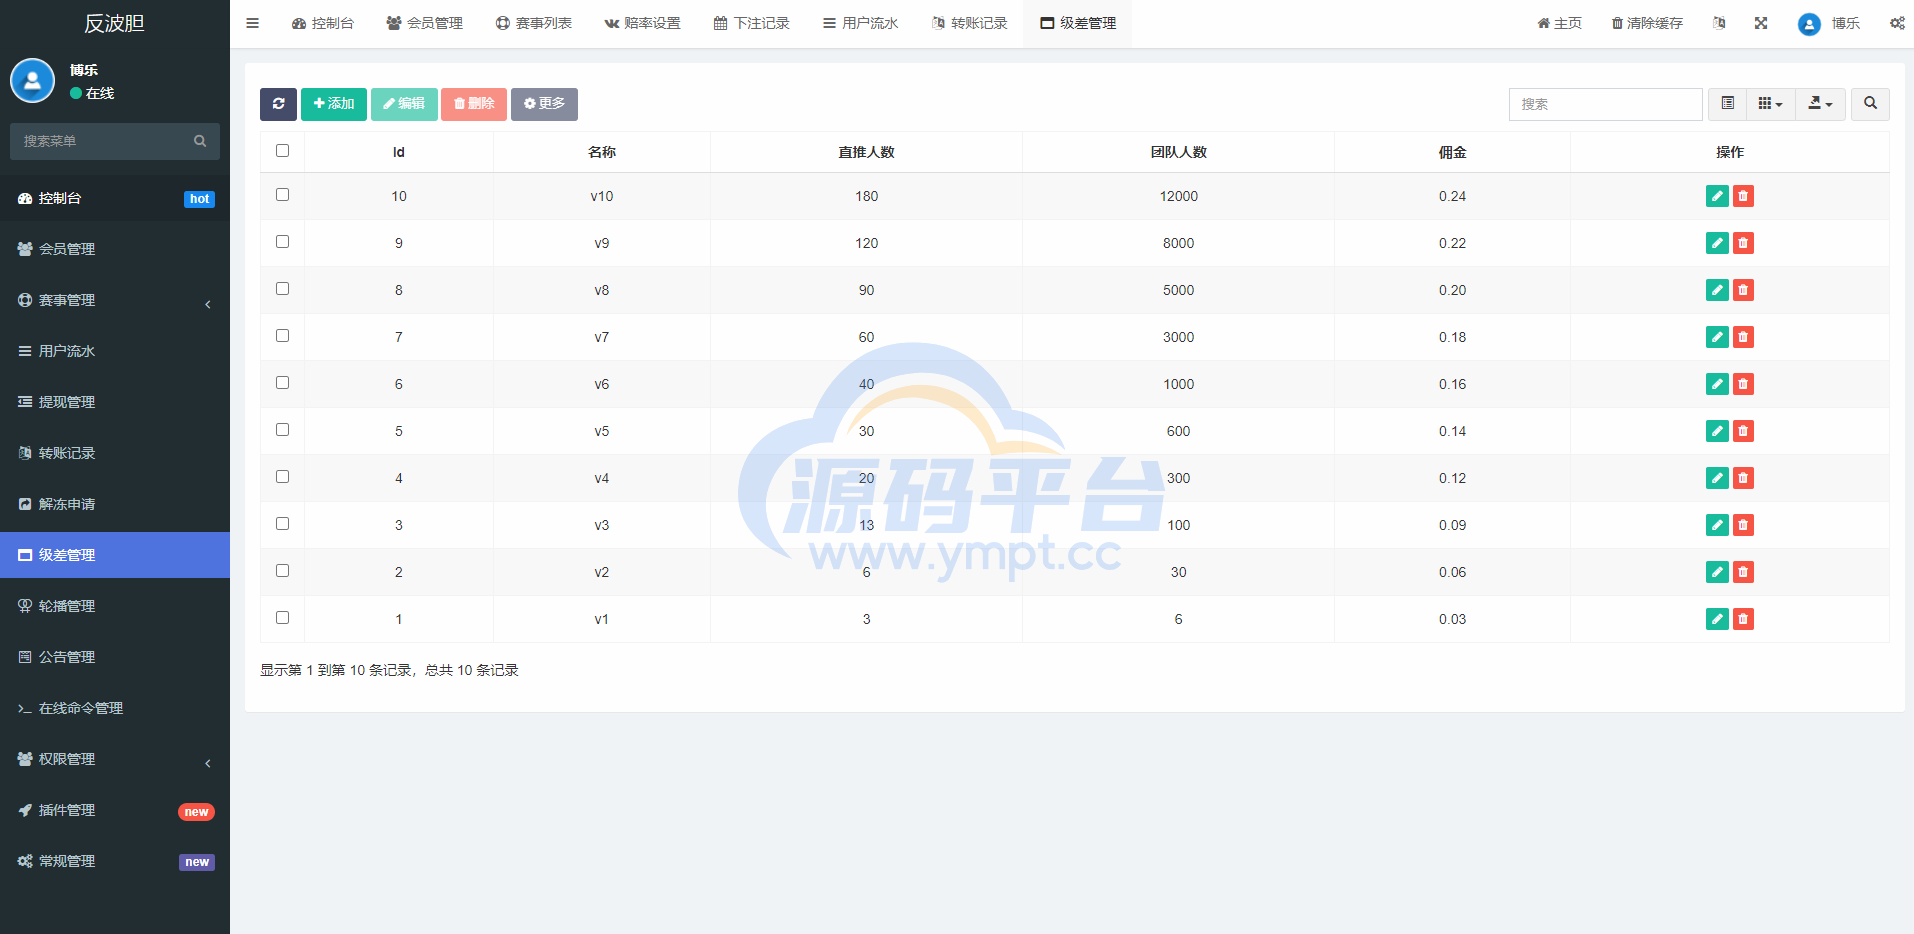This screenshot has width=1914, height=934.
Task: Edit the v9 row with pencil icon
Action: [x=1717, y=243]
